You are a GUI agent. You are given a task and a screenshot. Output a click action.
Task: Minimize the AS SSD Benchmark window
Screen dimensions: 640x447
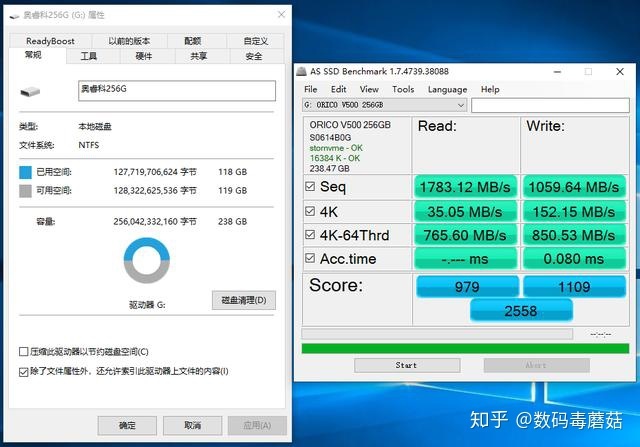point(557,72)
